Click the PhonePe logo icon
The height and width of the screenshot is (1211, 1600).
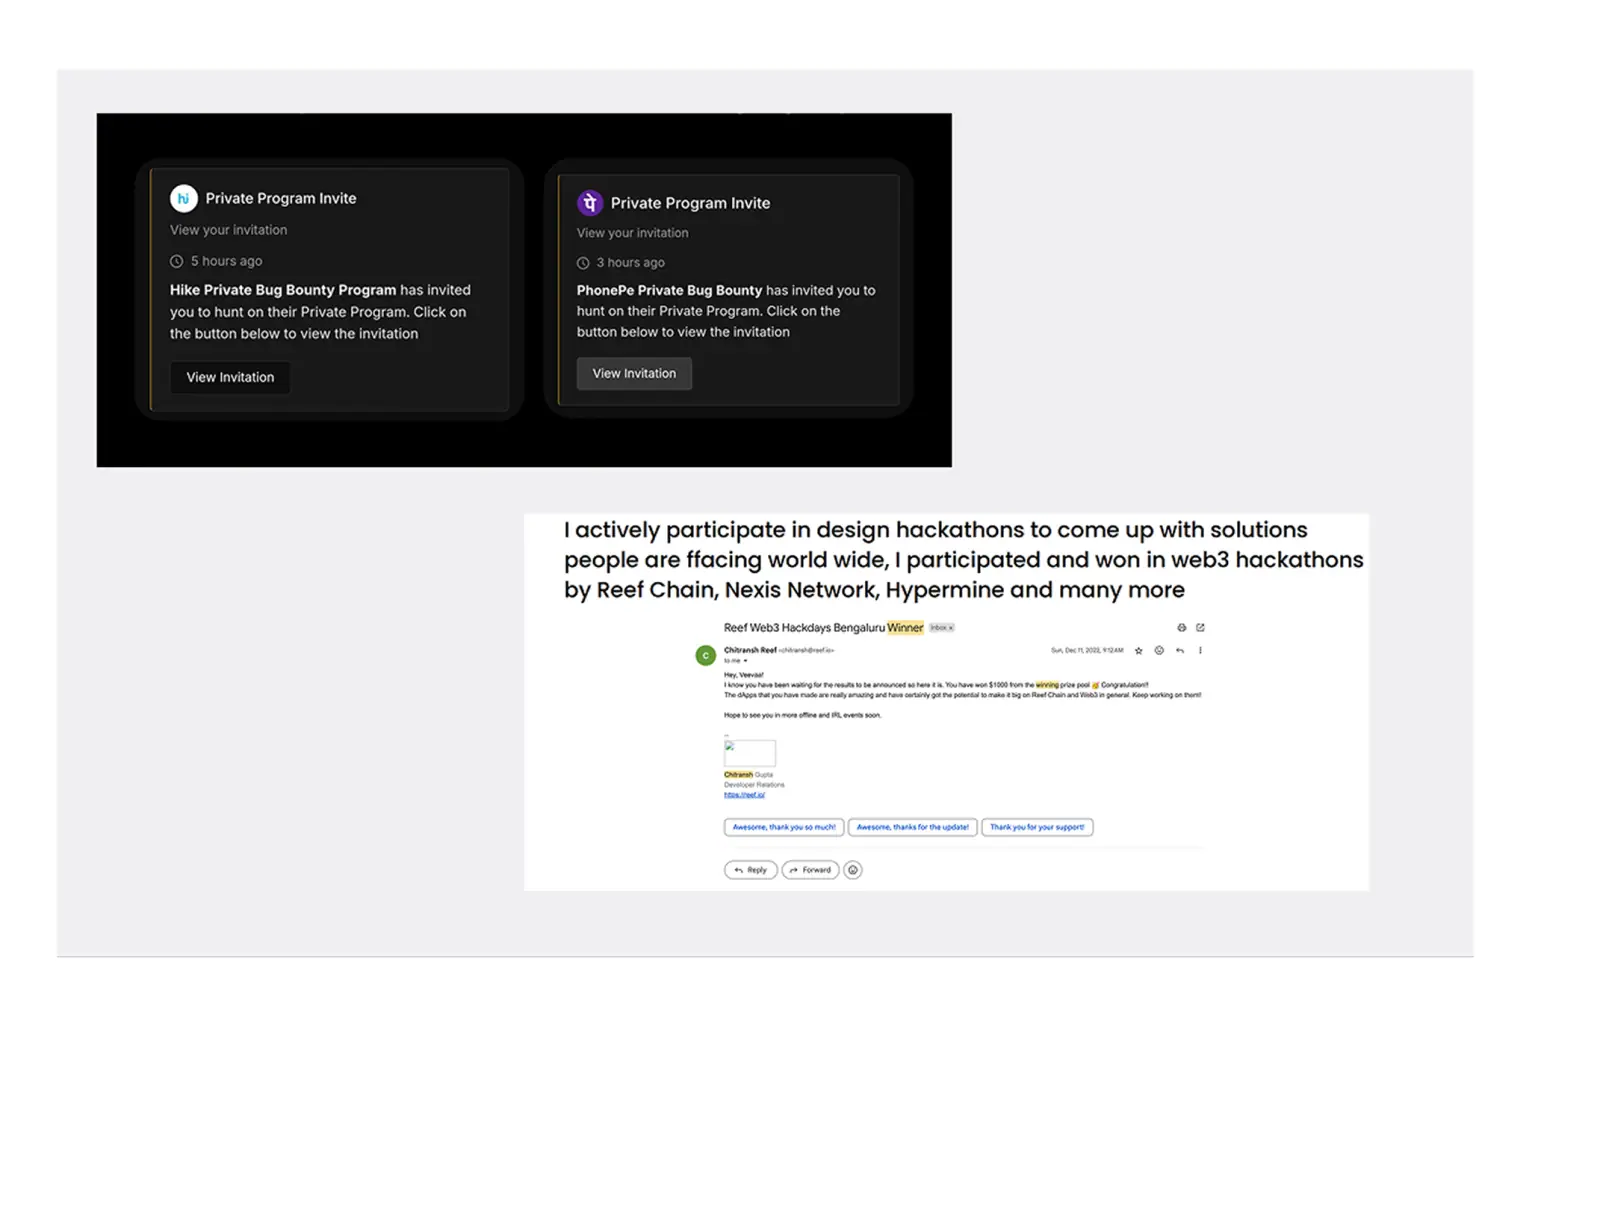coord(590,203)
